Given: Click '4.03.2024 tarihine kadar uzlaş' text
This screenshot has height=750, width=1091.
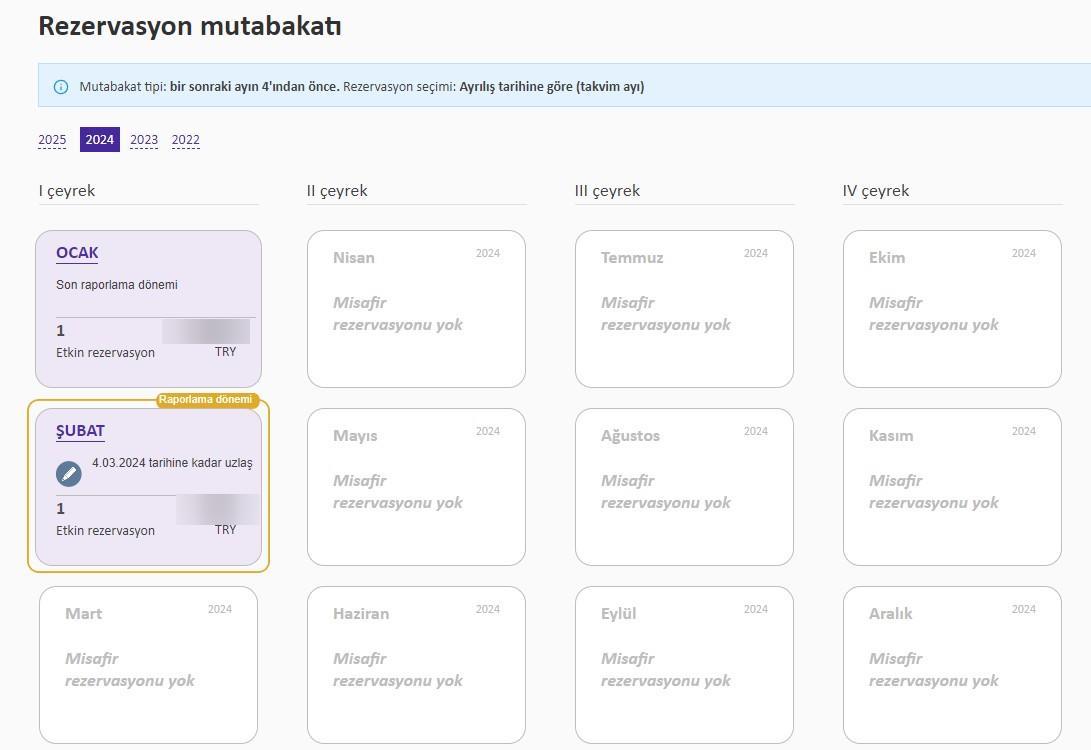Looking at the screenshot, I should (x=172, y=463).
